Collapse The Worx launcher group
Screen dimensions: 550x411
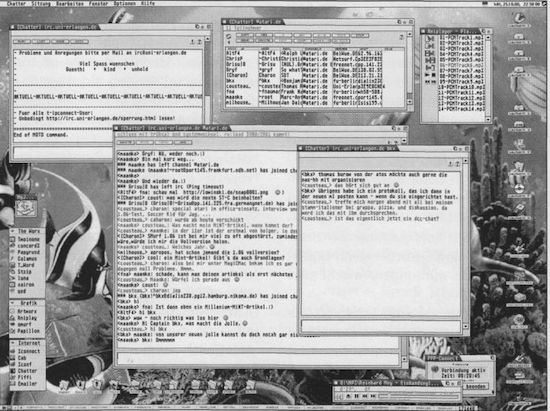tap(13, 231)
